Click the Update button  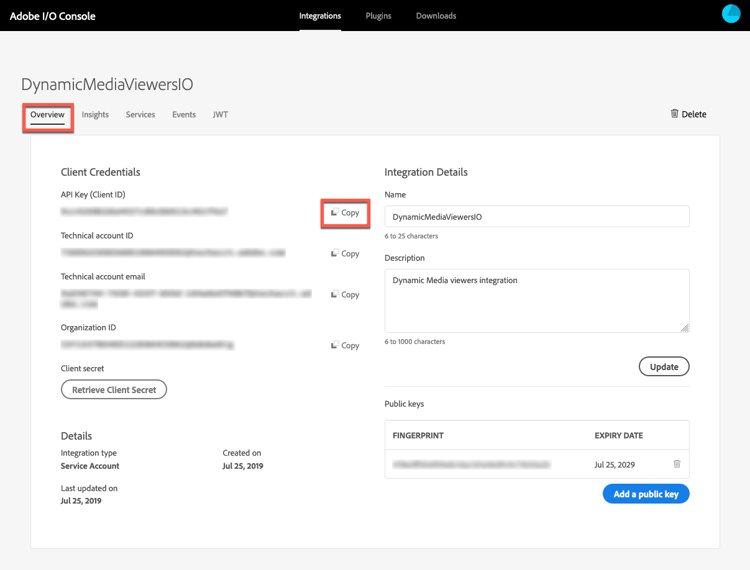pyautogui.click(x=664, y=367)
